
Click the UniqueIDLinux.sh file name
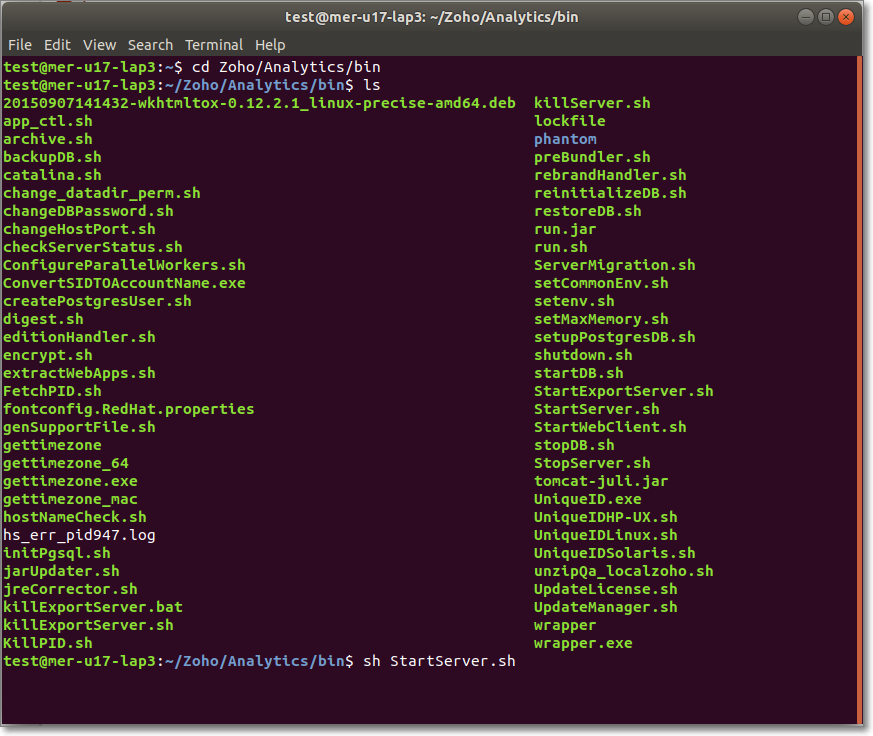(x=606, y=536)
